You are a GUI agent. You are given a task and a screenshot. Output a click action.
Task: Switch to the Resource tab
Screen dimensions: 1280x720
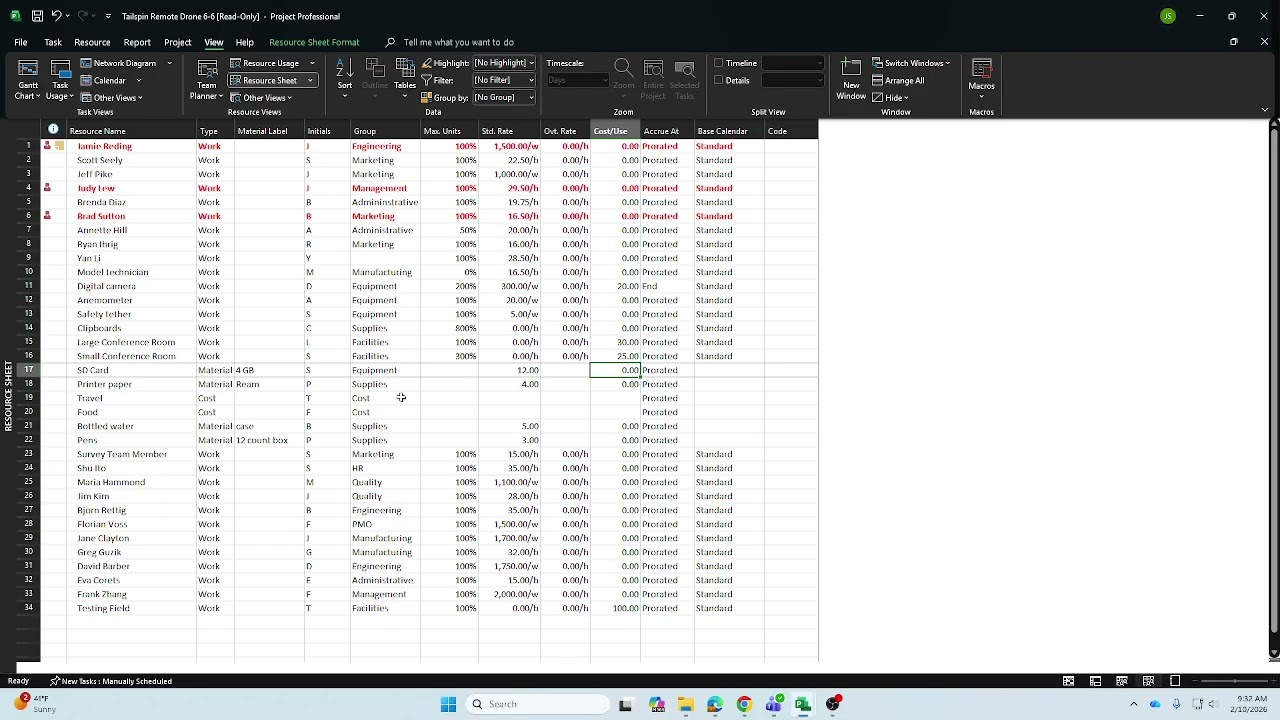(x=92, y=42)
